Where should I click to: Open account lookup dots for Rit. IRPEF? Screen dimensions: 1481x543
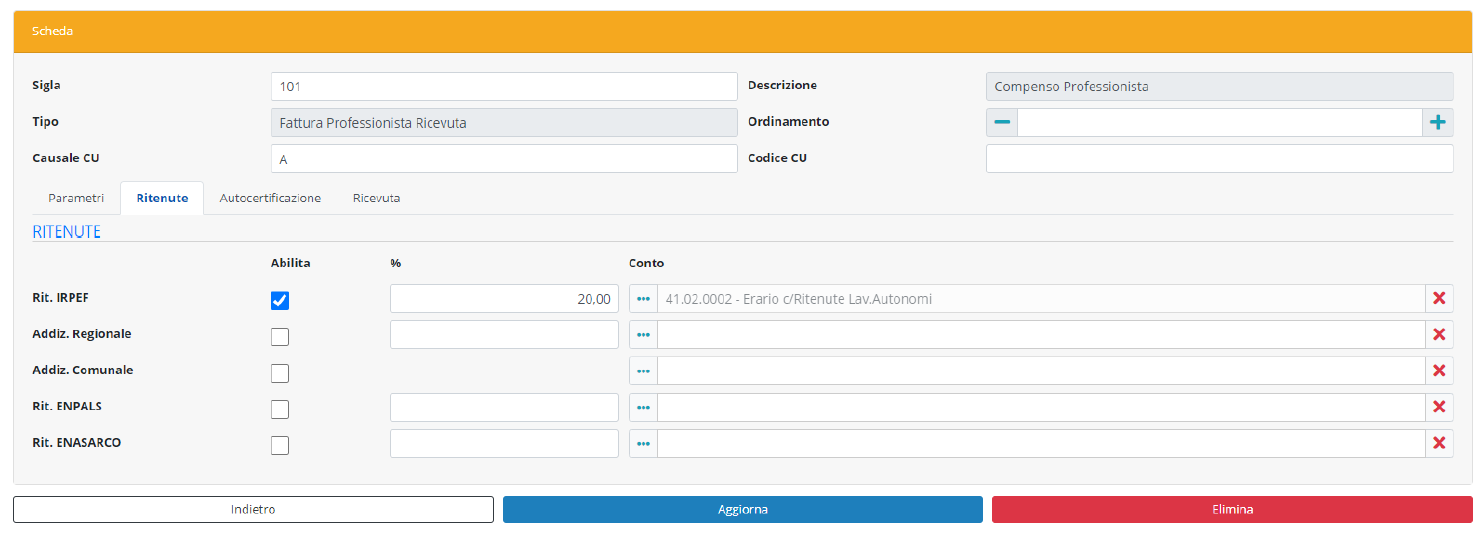(x=643, y=299)
